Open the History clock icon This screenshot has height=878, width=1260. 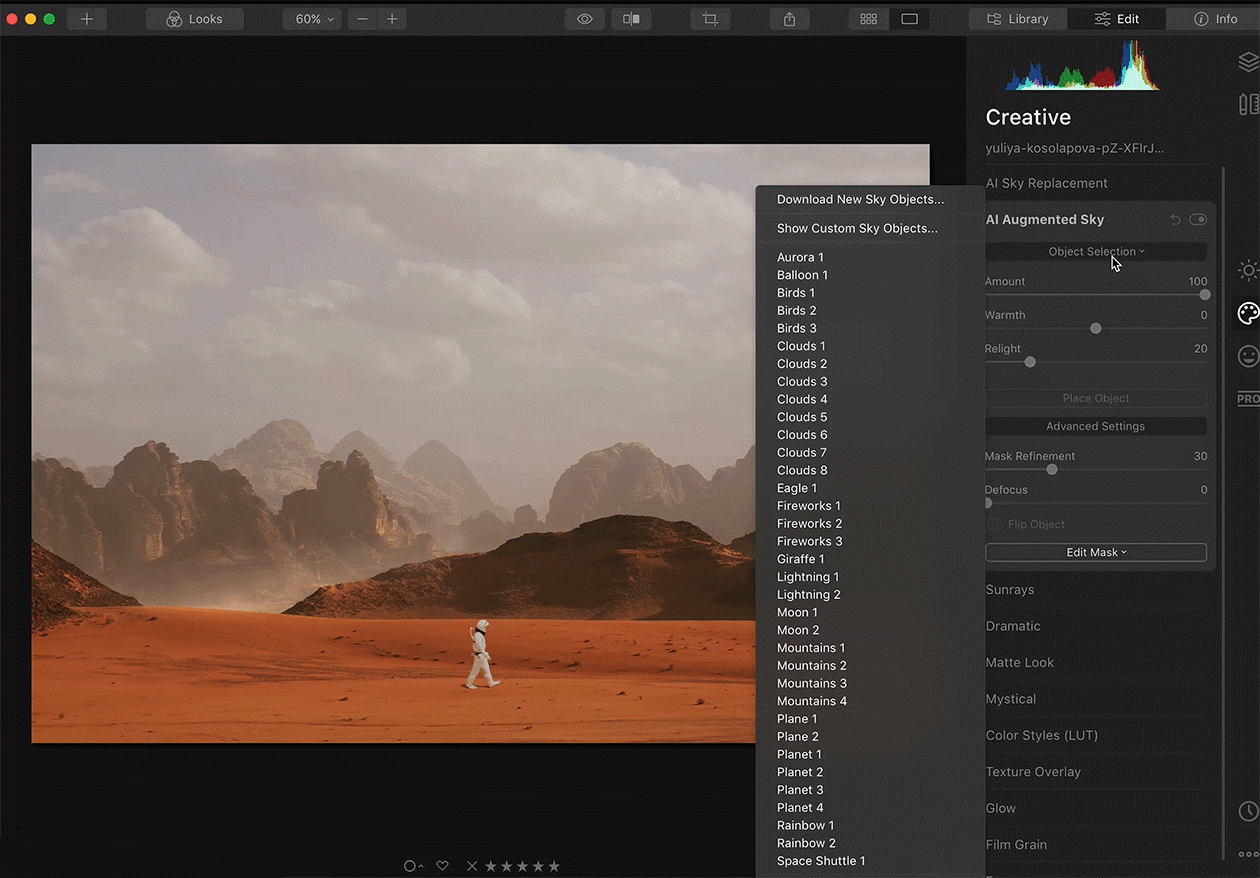click(x=1247, y=811)
